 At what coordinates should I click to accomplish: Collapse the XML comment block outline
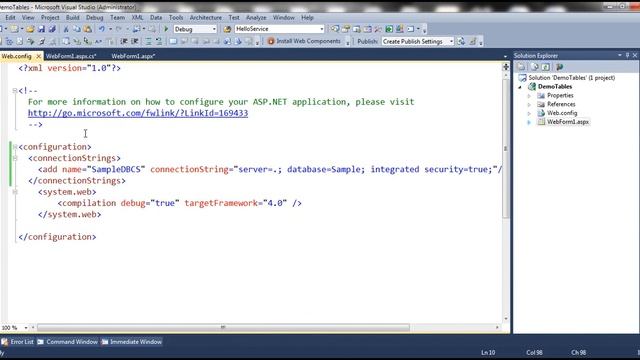15,91
